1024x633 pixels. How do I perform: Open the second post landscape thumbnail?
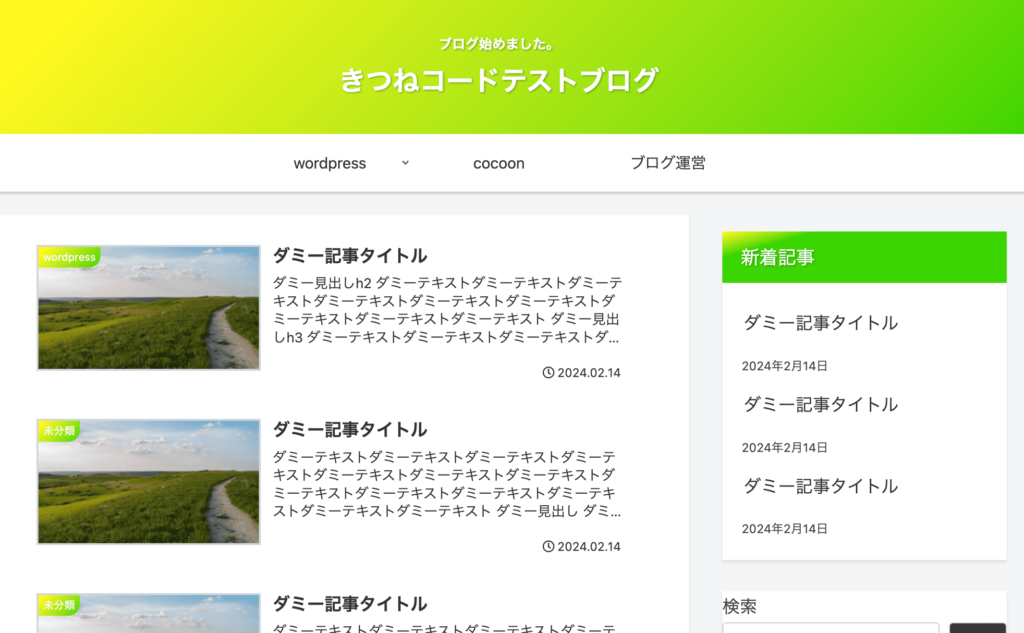(x=149, y=481)
